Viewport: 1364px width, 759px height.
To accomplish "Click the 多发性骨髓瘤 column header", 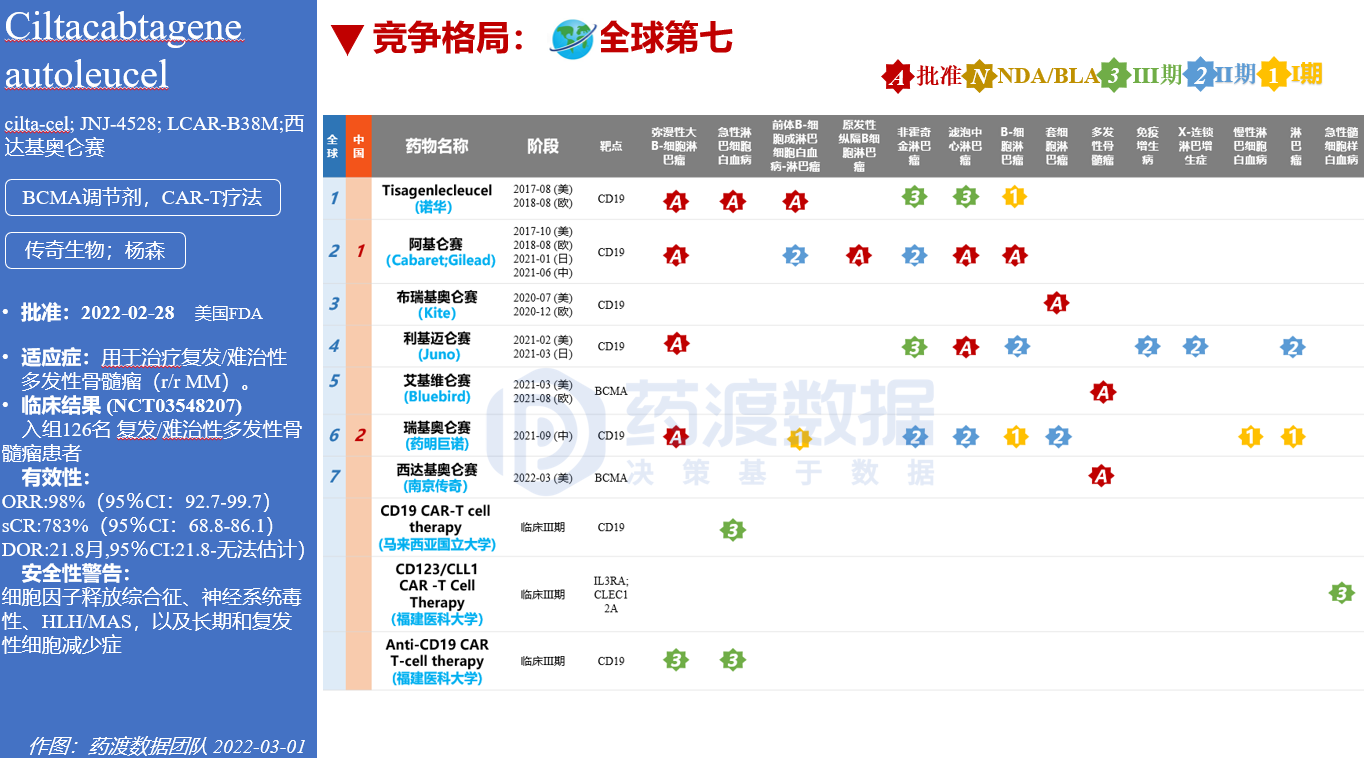I will [1103, 146].
